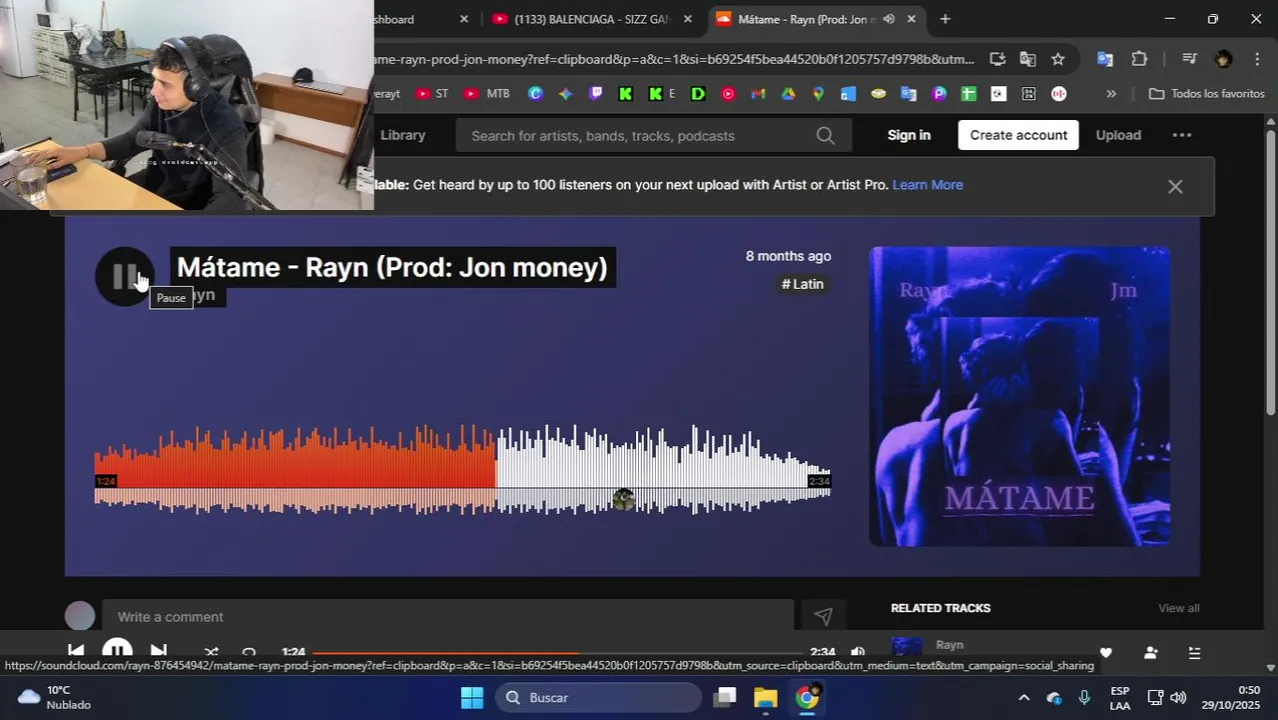The image size is (1278, 720).
Task: Go to the Upload page
Action: pos(1118,135)
